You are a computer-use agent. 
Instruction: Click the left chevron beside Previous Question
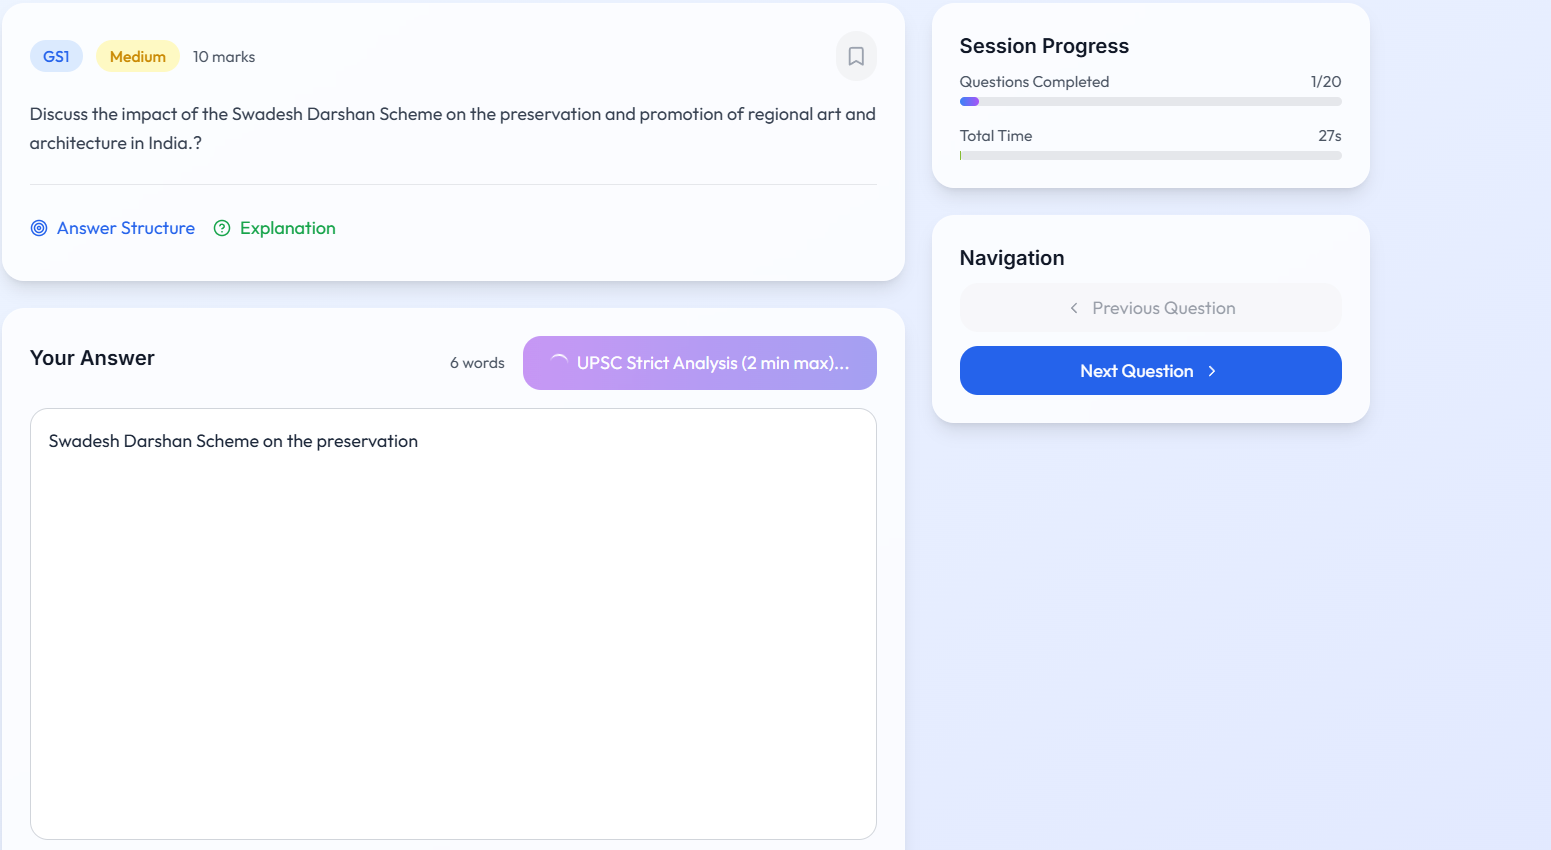[1074, 308]
